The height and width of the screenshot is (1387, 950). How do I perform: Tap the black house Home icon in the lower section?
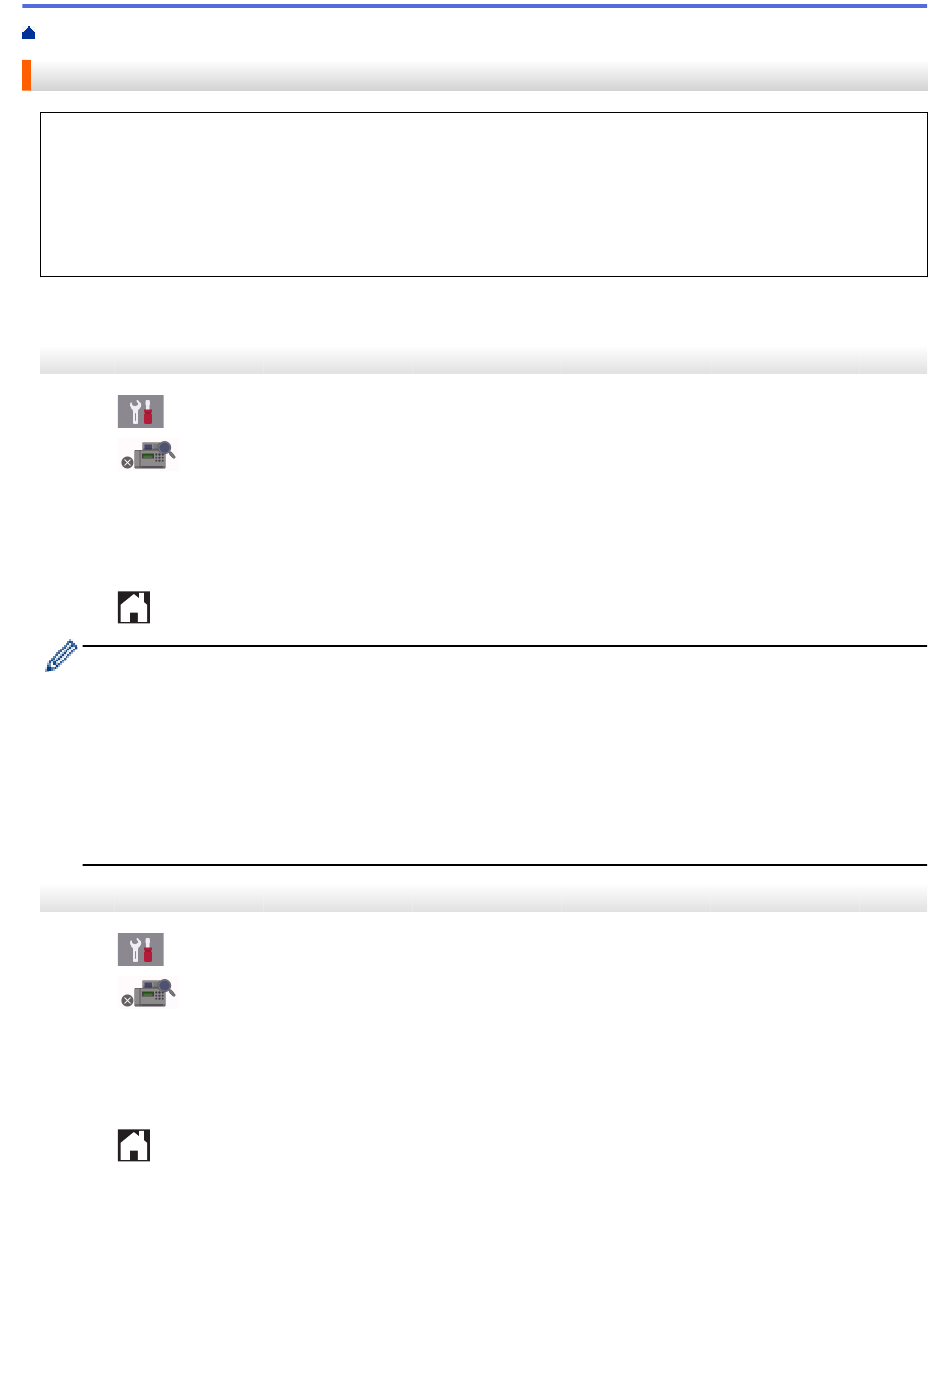coord(134,1145)
